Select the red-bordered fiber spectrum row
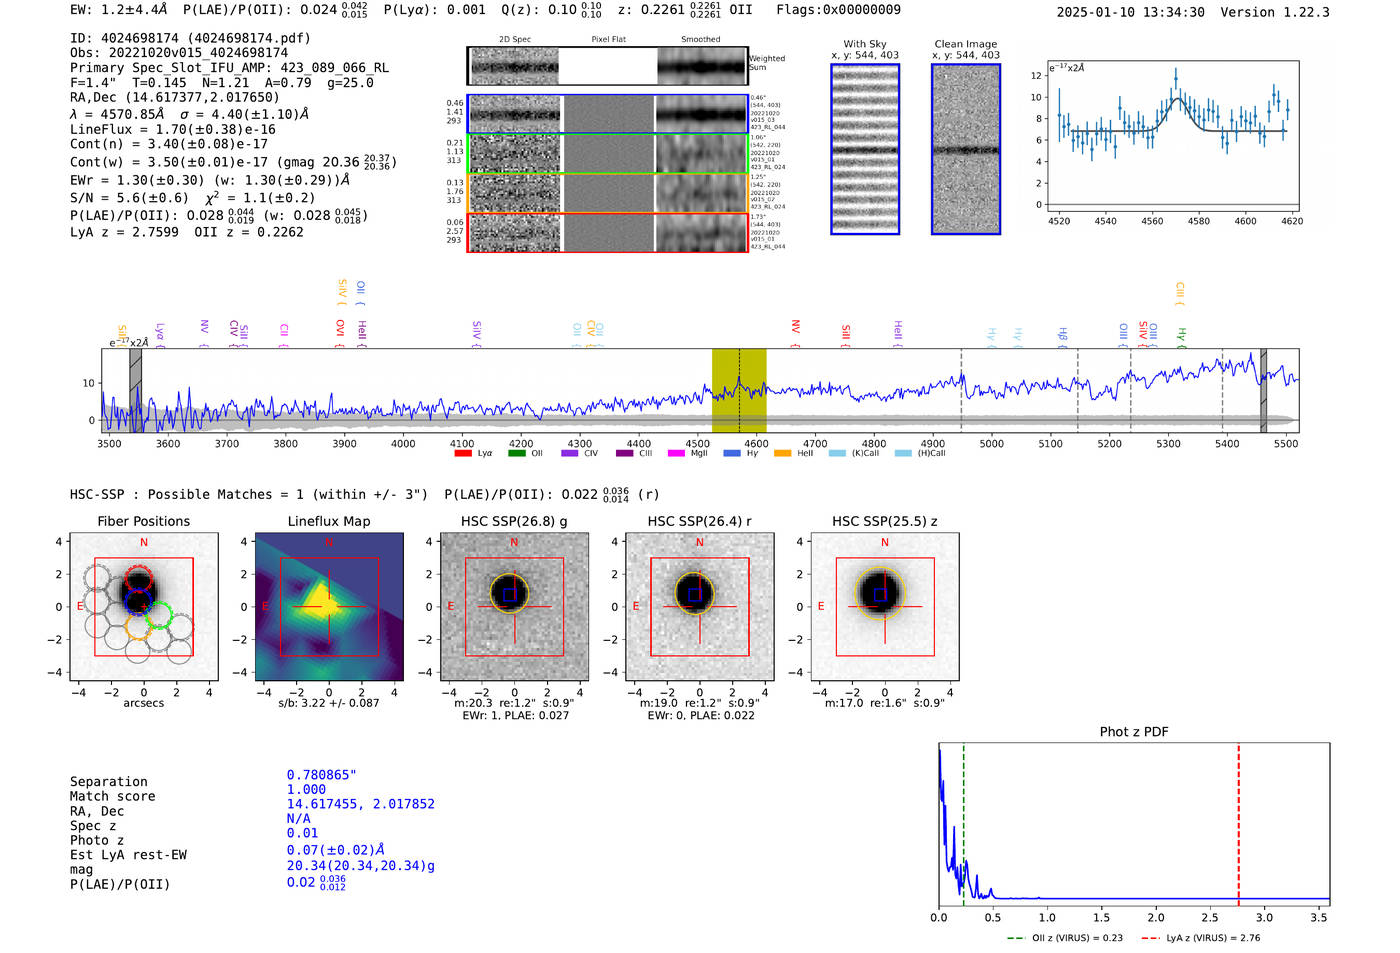 [x=608, y=233]
